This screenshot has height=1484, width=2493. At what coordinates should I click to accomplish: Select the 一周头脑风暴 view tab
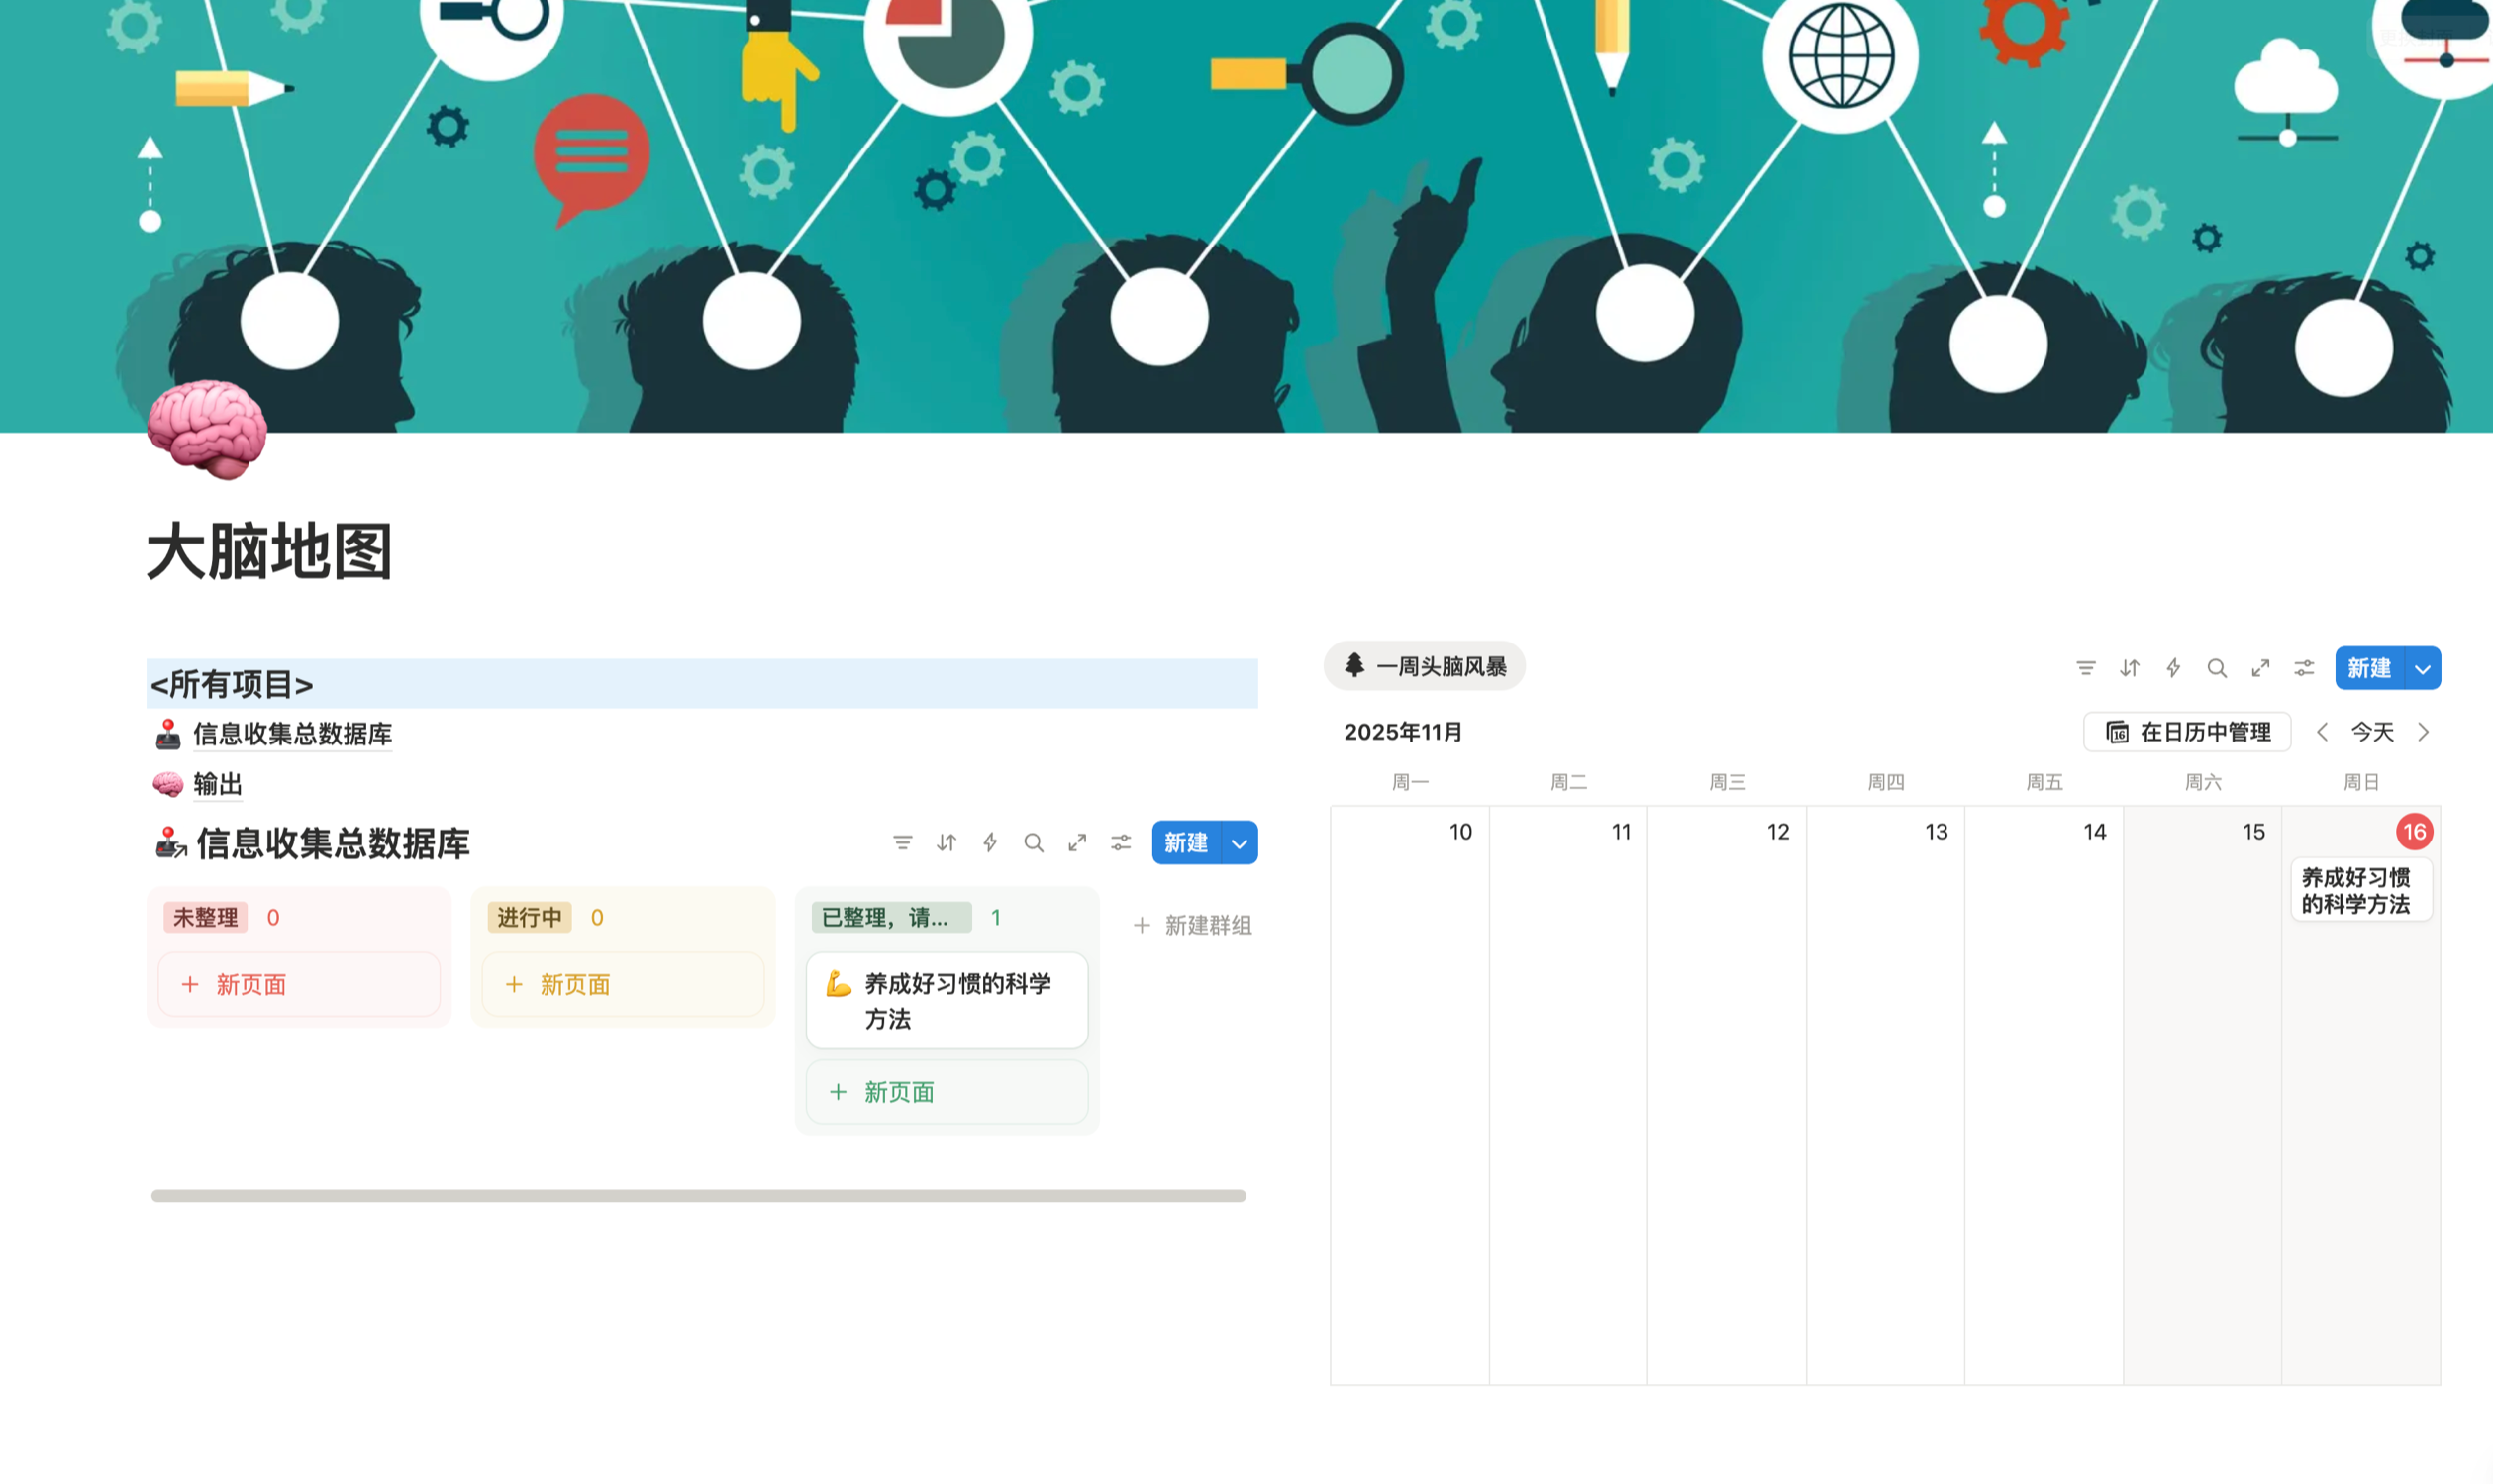pos(1424,667)
